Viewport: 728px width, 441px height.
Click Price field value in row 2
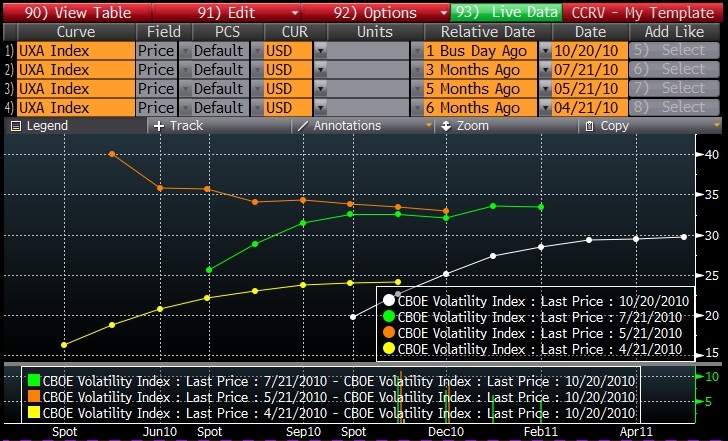coord(156,70)
